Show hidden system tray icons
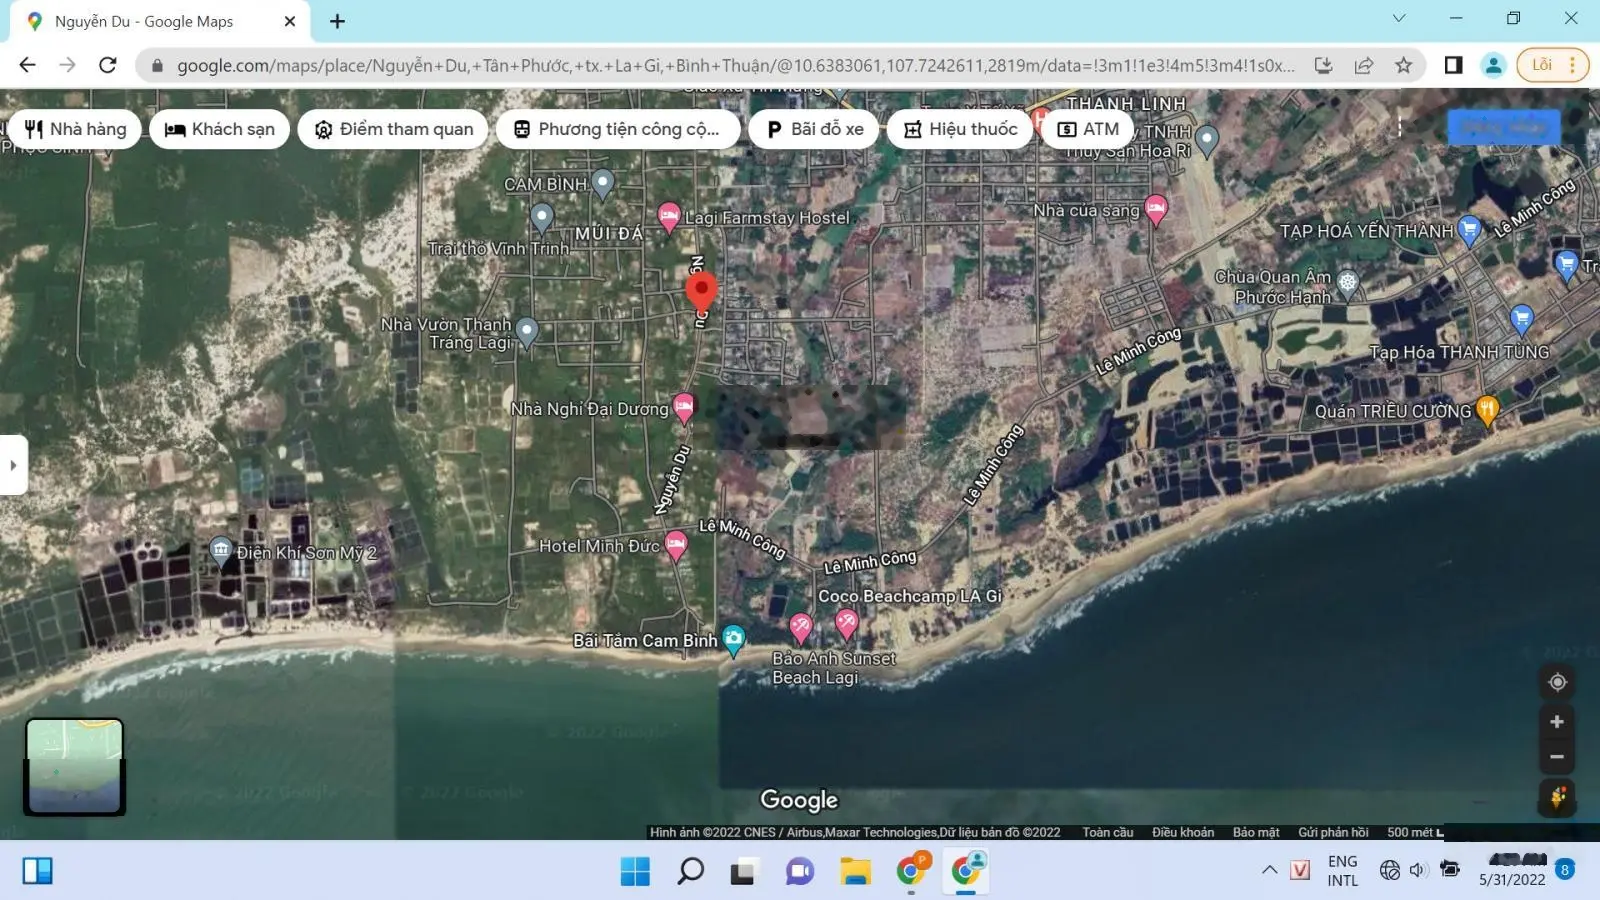Image resolution: width=1600 pixels, height=900 pixels. click(1269, 870)
